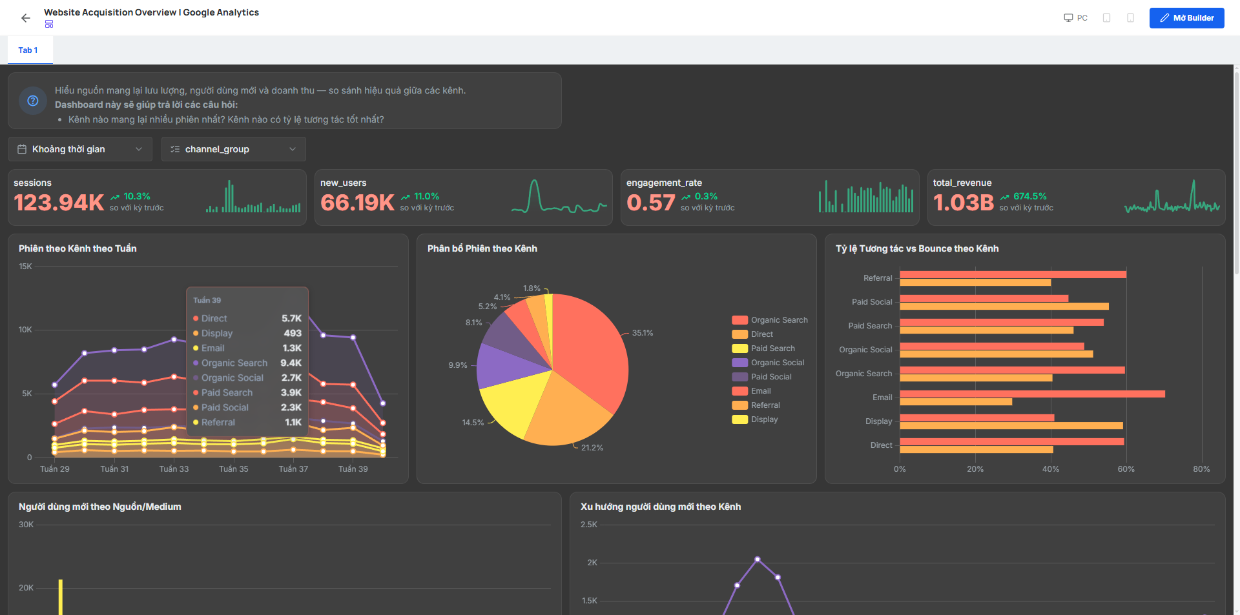Expand the channel_group filter dropdown
Image resolution: width=1240 pixels, height=615 pixels.
tap(233, 149)
